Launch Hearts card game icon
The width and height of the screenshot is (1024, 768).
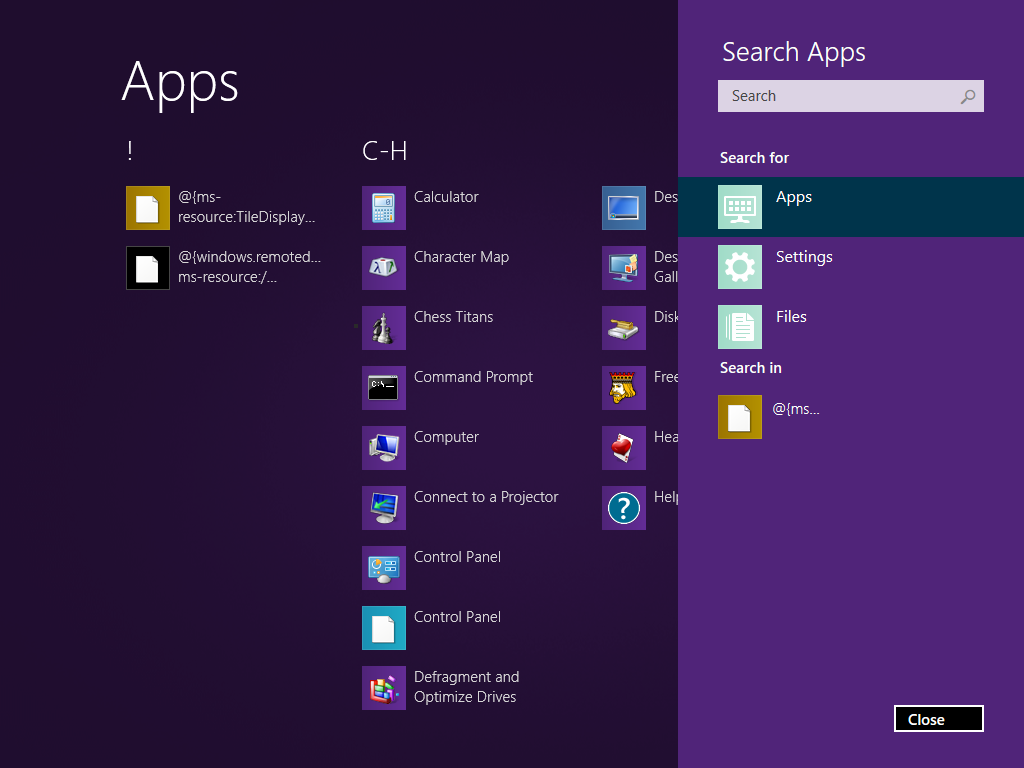pos(624,448)
